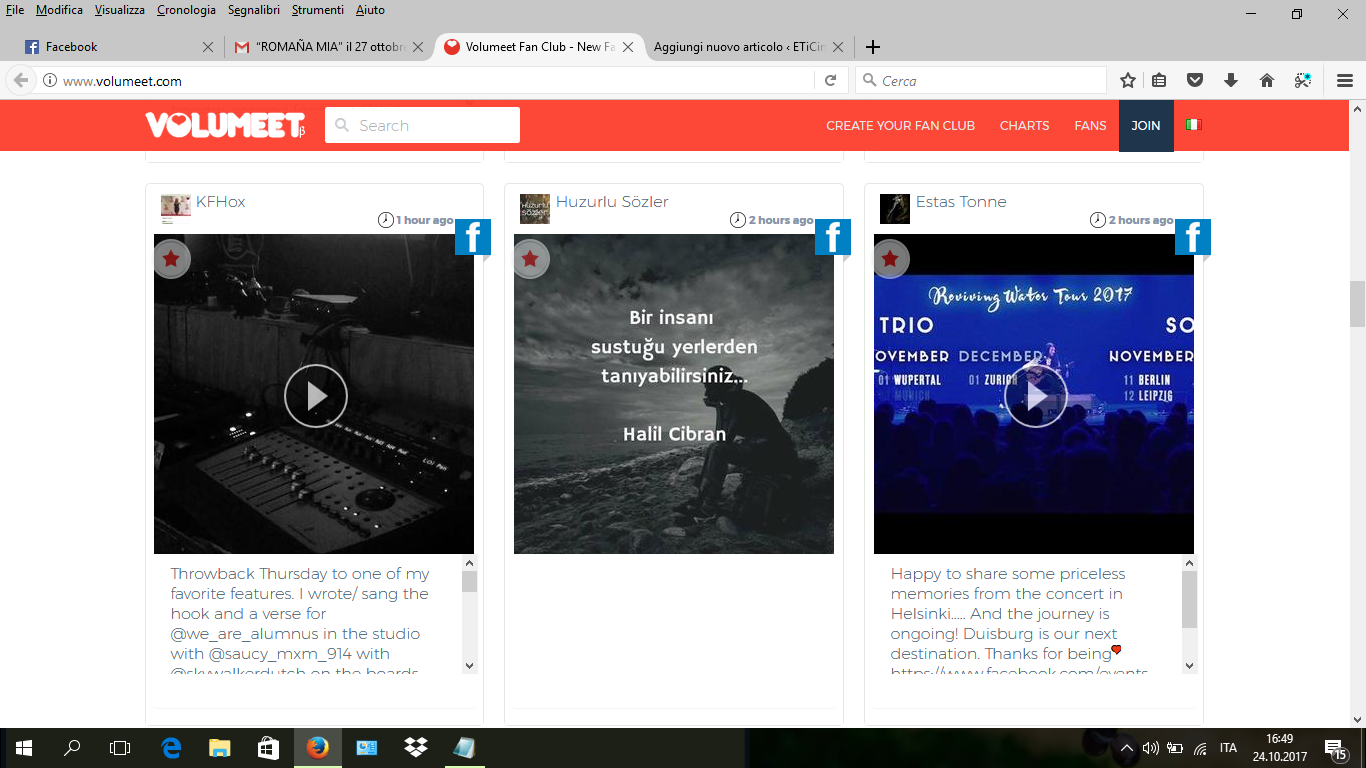
Task: Star the Estas Tonne post
Action: [x=891, y=259]
